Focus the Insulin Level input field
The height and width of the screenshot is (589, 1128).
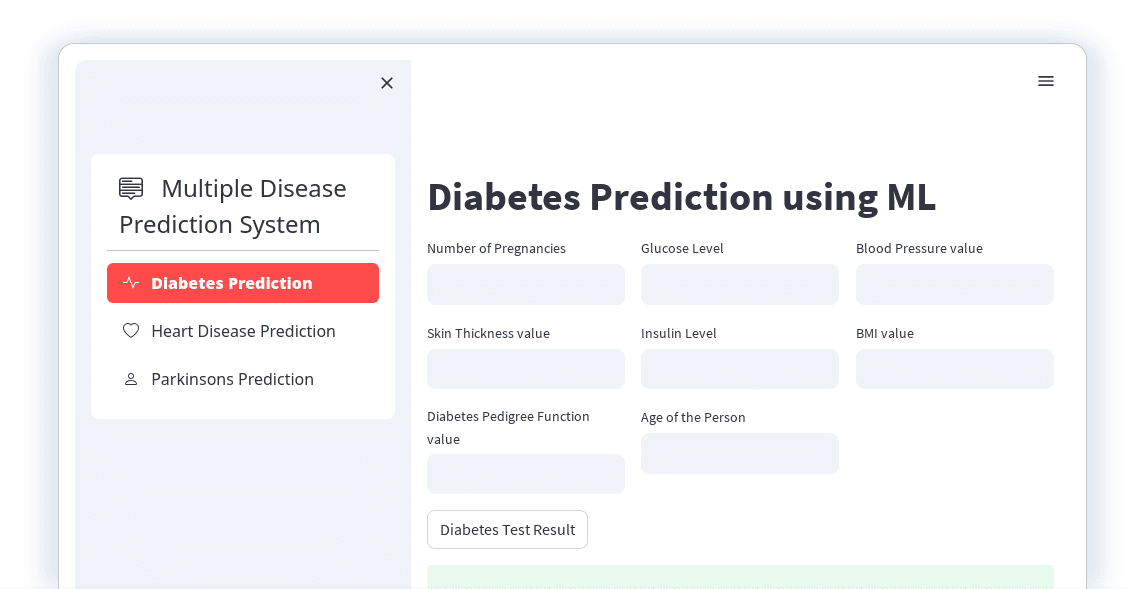coord(740,369)
